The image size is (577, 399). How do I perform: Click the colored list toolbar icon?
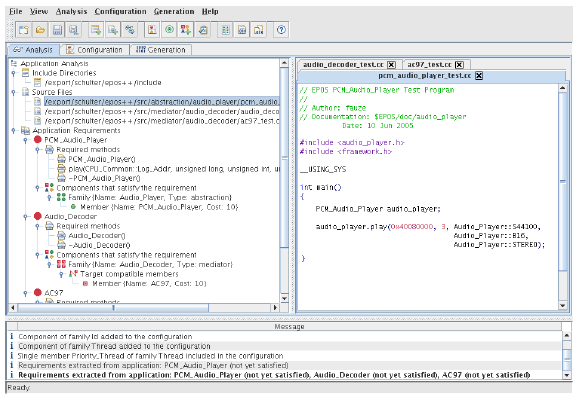click(x=225, y=30)
